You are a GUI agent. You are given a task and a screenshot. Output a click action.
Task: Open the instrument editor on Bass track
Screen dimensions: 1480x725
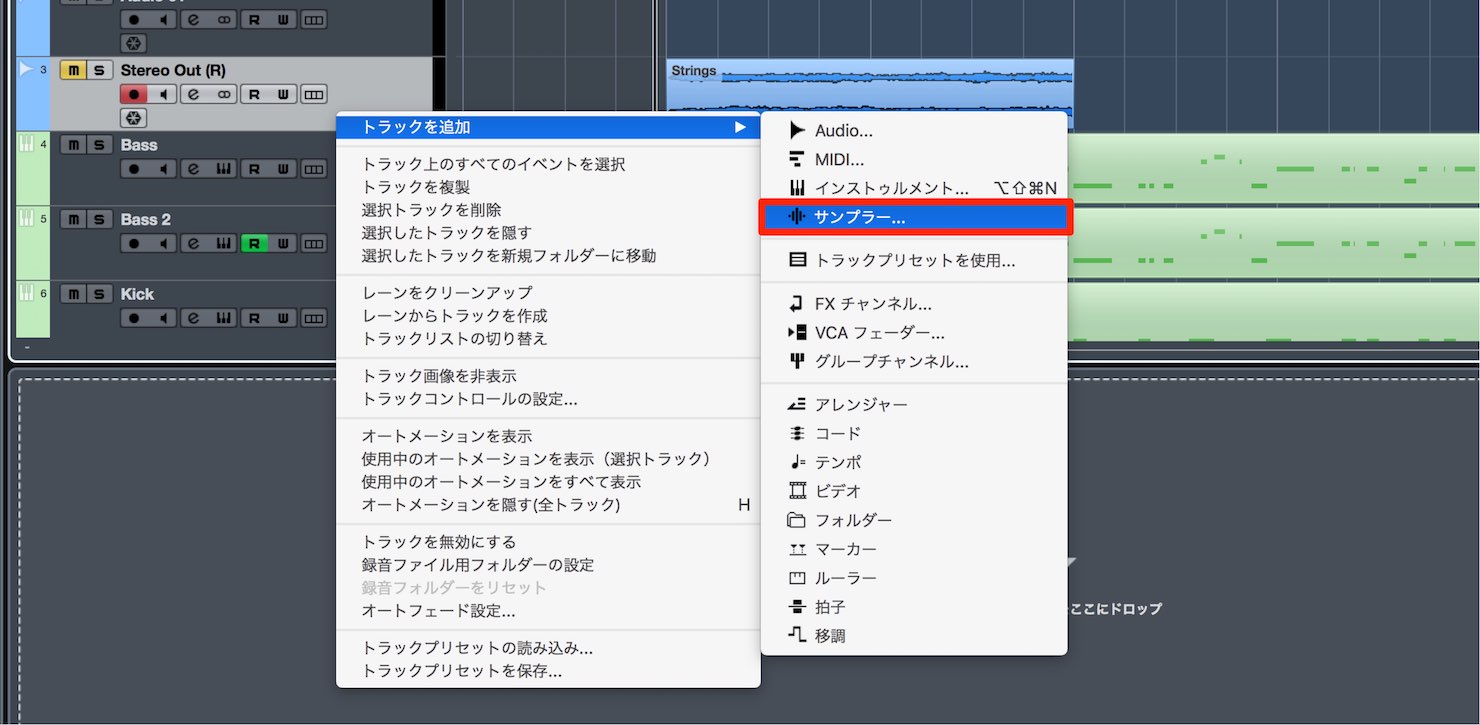(224, 169)
